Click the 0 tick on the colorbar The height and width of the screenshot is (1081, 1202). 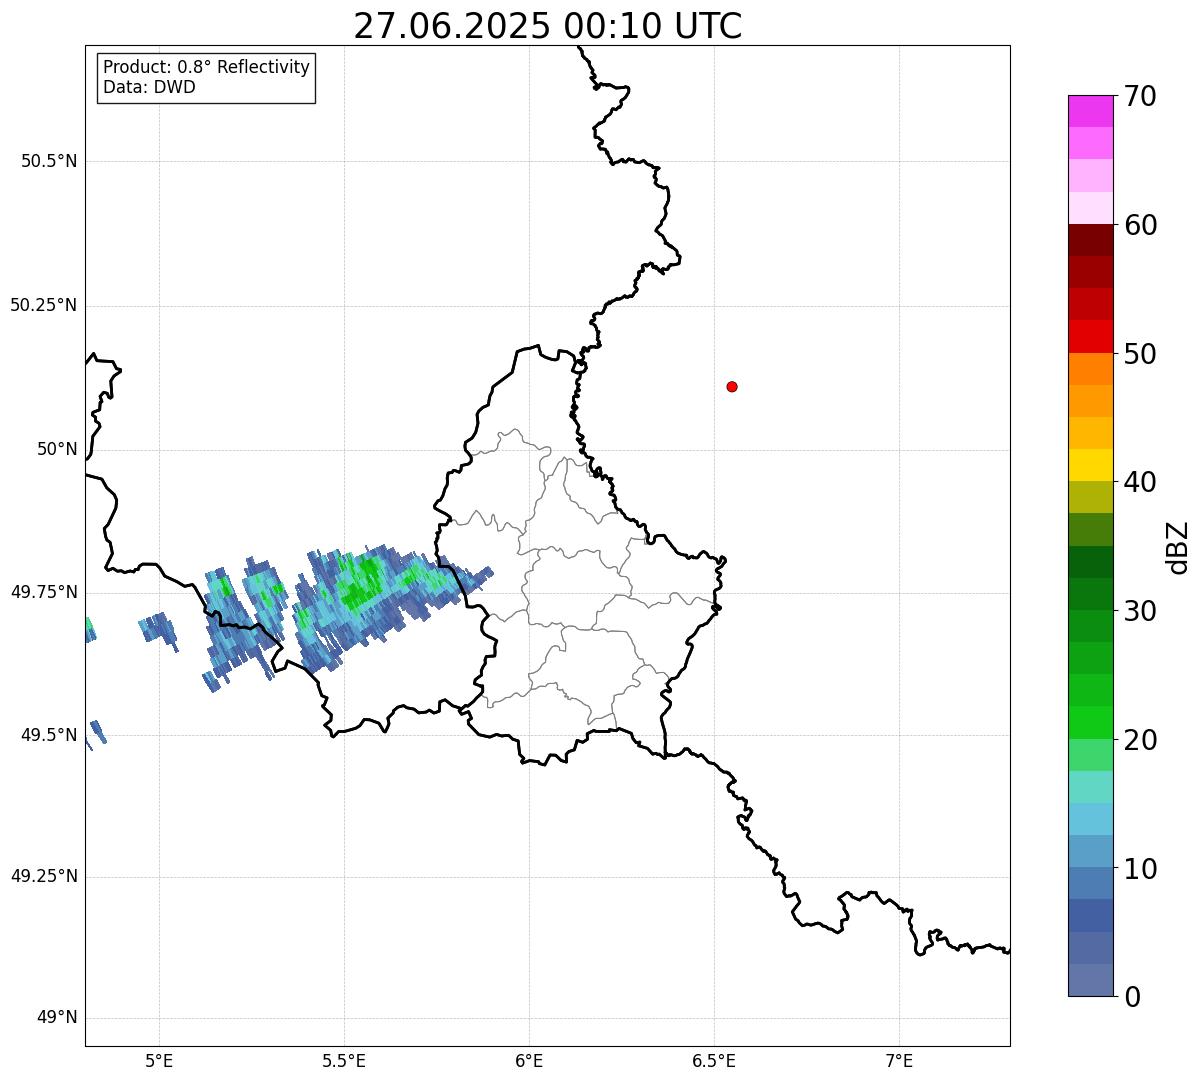pyautogui.click(x=1131, y=996)
